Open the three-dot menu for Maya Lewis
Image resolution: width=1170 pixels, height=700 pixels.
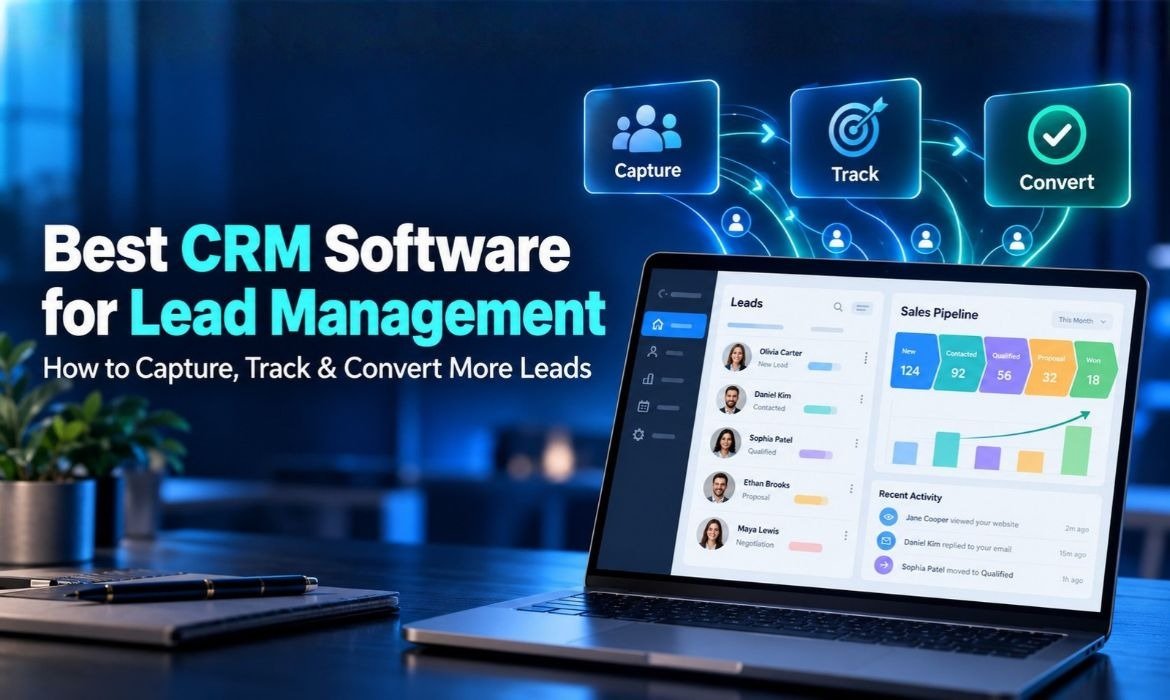(x=845, y=535)
